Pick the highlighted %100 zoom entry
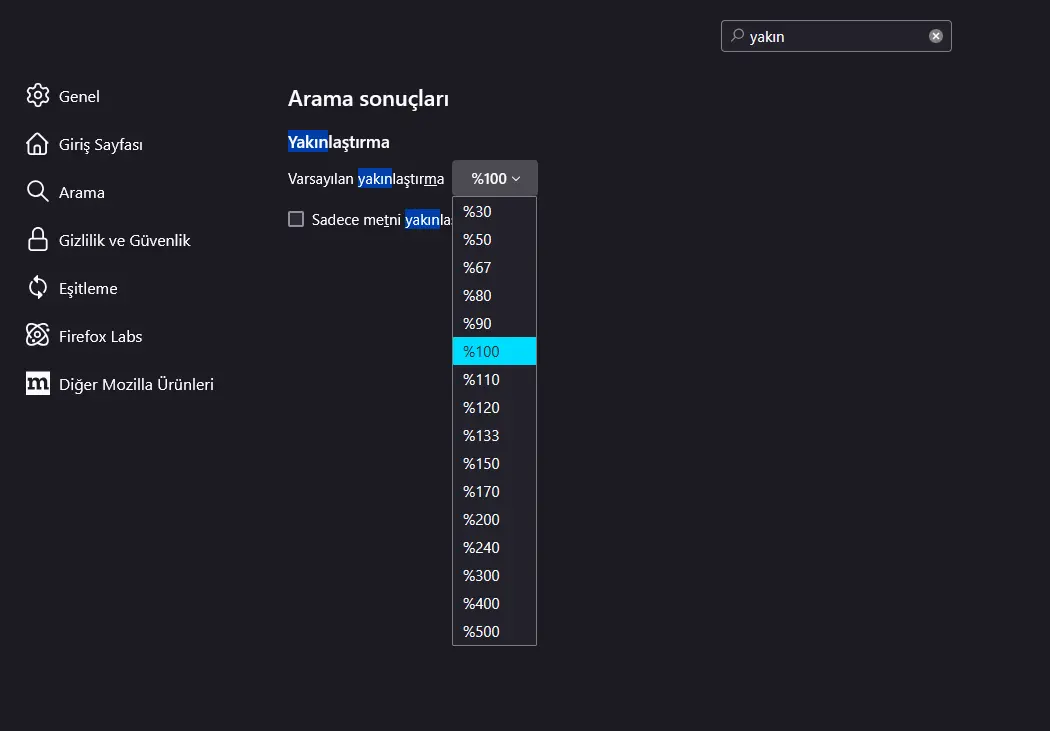This screenshot has height=731, width=1050. 494,351
